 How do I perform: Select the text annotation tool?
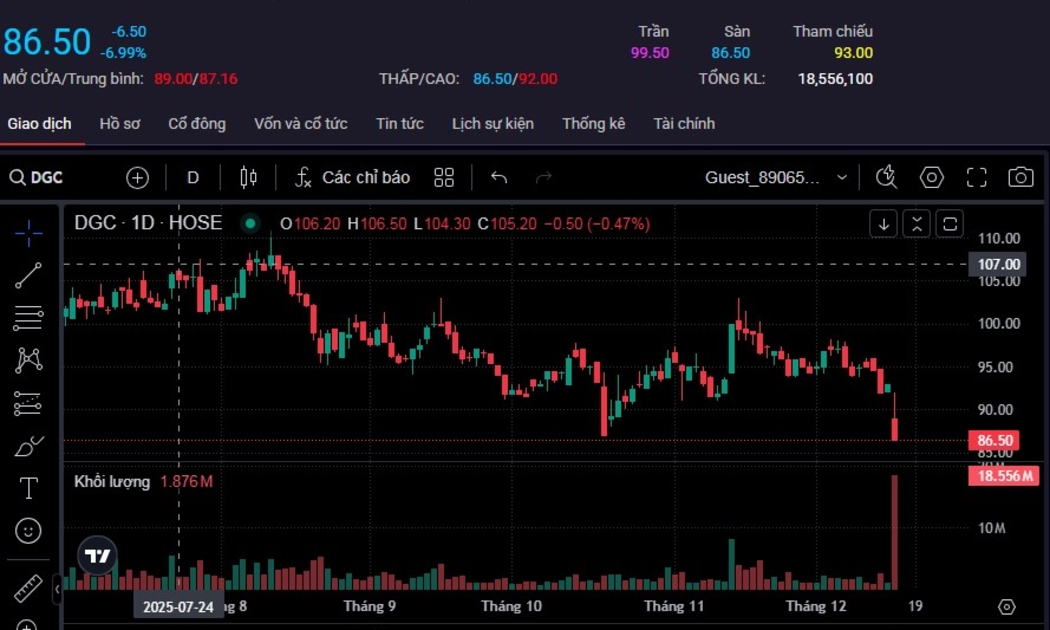coord(29,488)
